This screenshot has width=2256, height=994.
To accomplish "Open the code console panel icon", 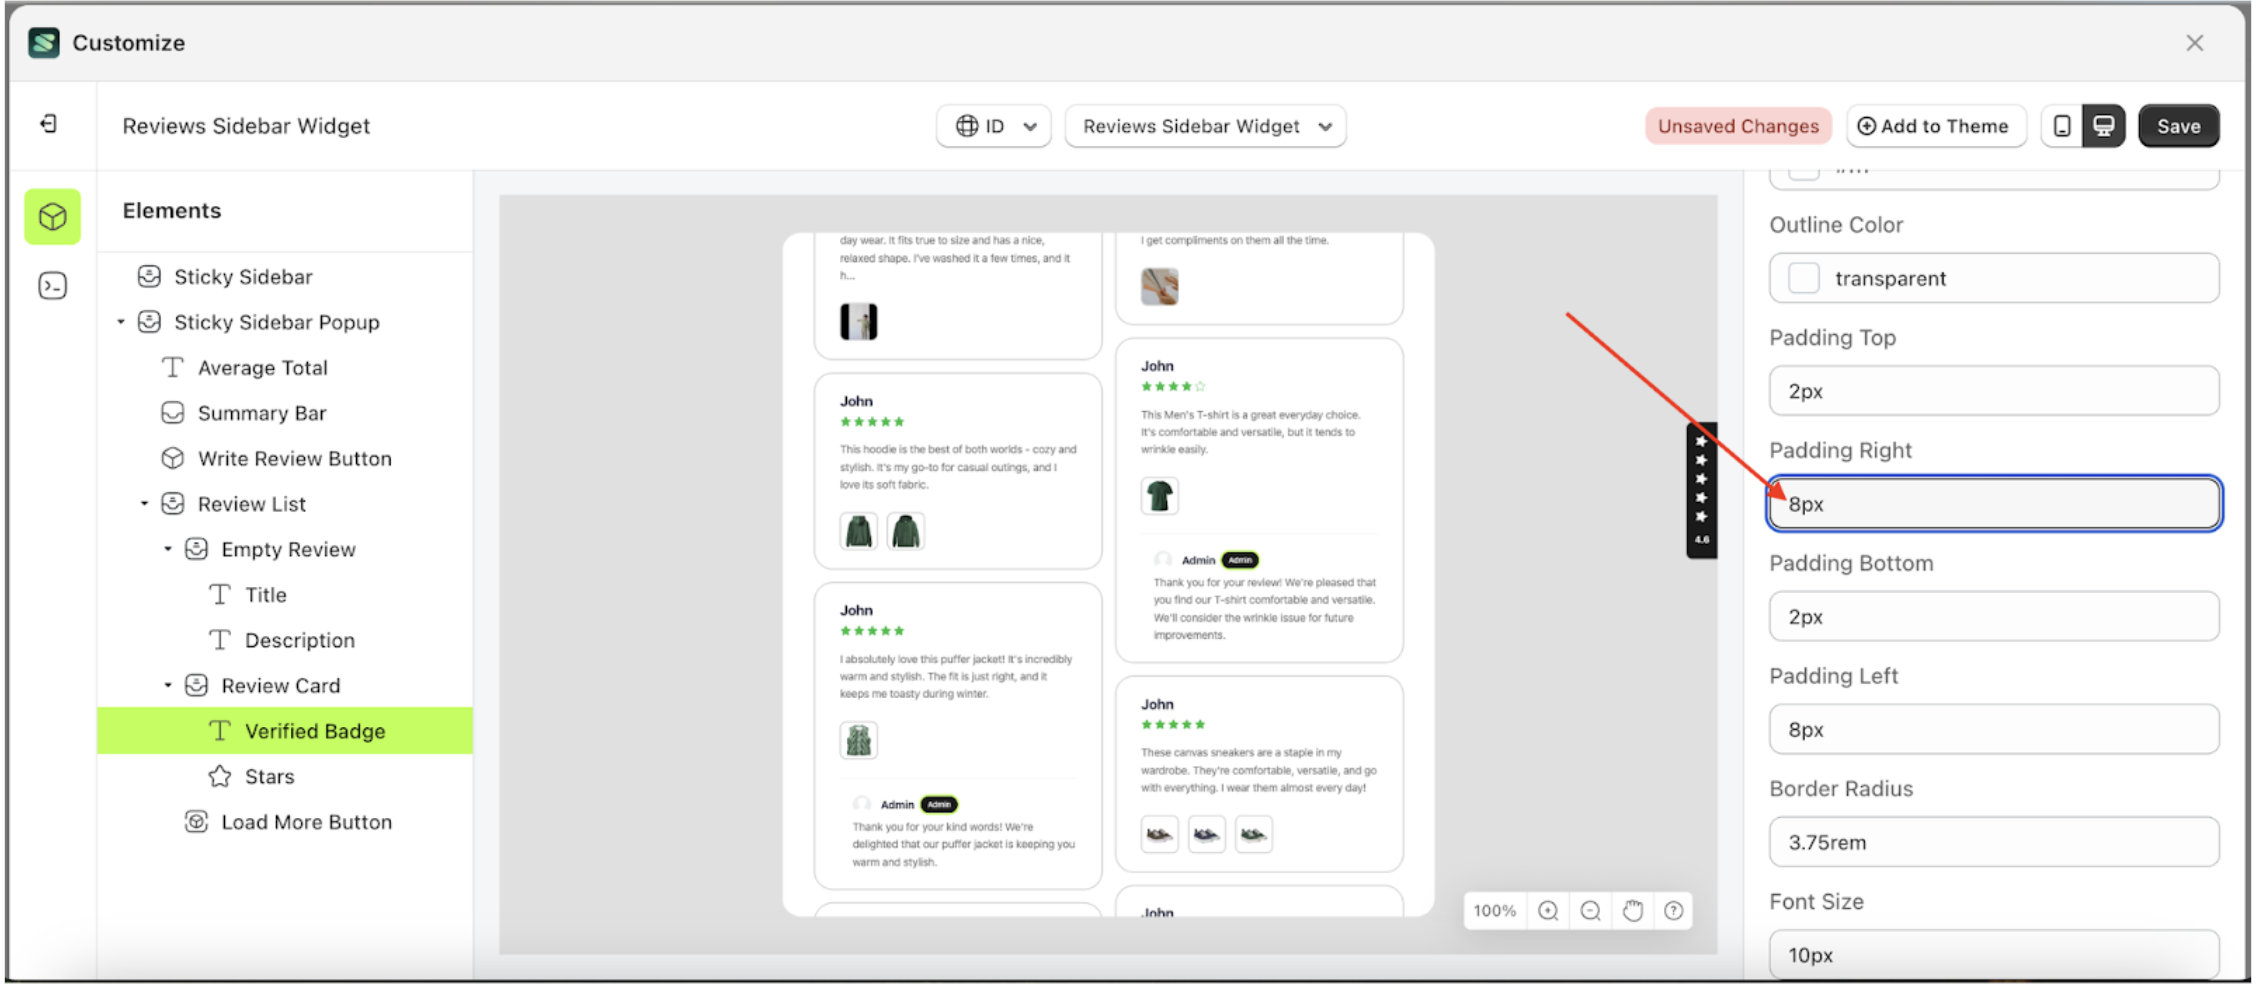I will point(51,285).
